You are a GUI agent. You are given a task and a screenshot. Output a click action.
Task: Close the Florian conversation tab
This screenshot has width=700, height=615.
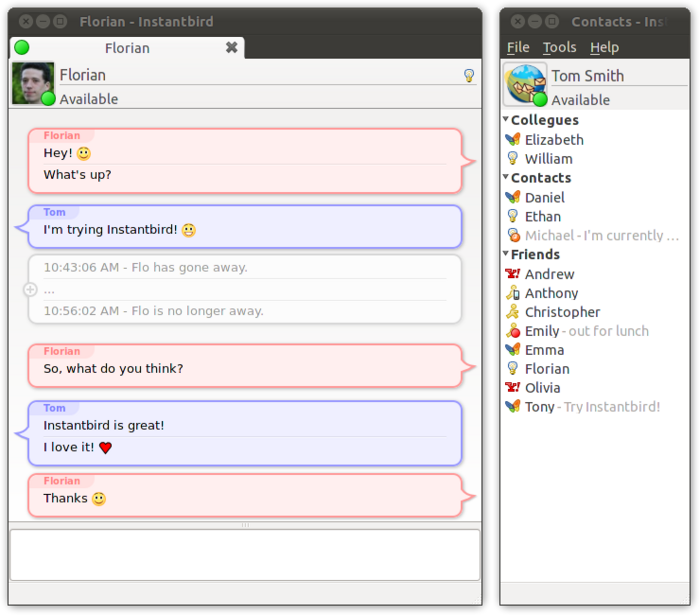click(x=232, y=47)
